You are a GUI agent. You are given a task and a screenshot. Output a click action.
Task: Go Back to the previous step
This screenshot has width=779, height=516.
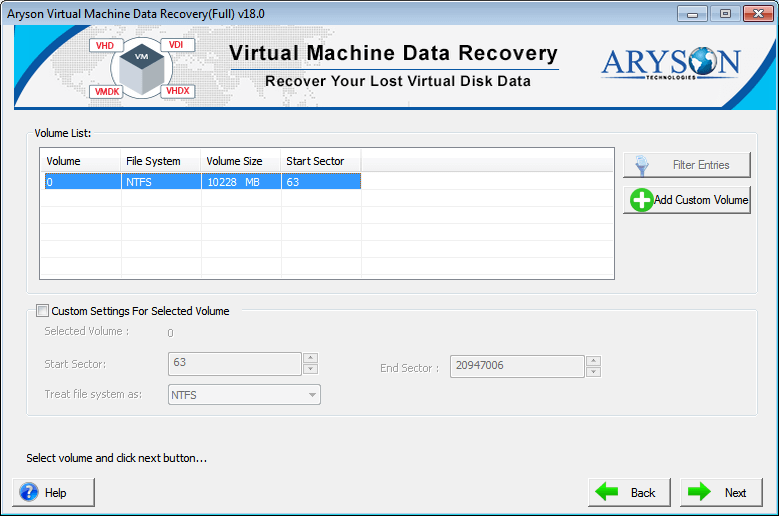click(x=629, y=492)
